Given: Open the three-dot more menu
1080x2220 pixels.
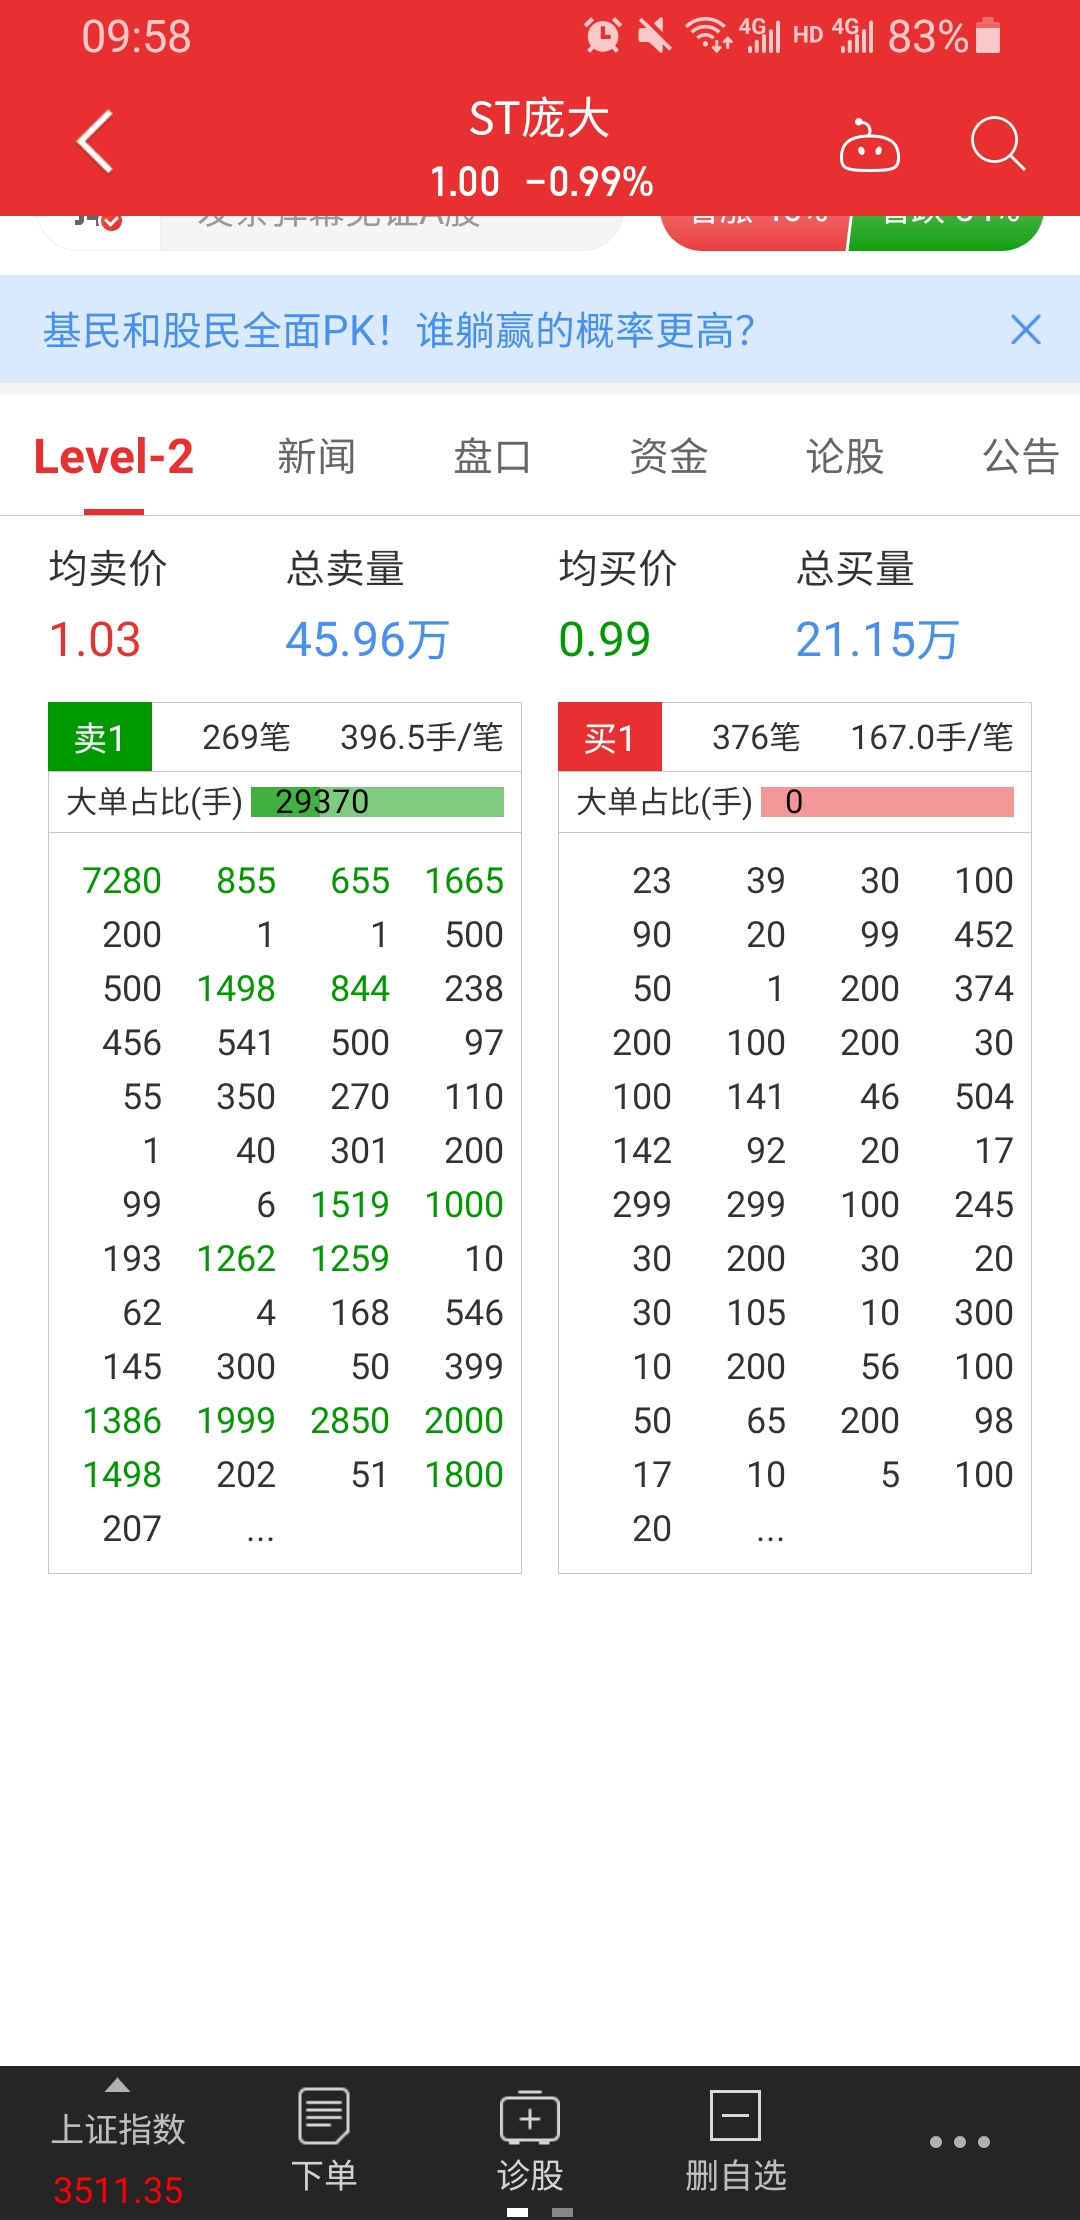Looking at the screenshot, I should (x=960, y=2142).
